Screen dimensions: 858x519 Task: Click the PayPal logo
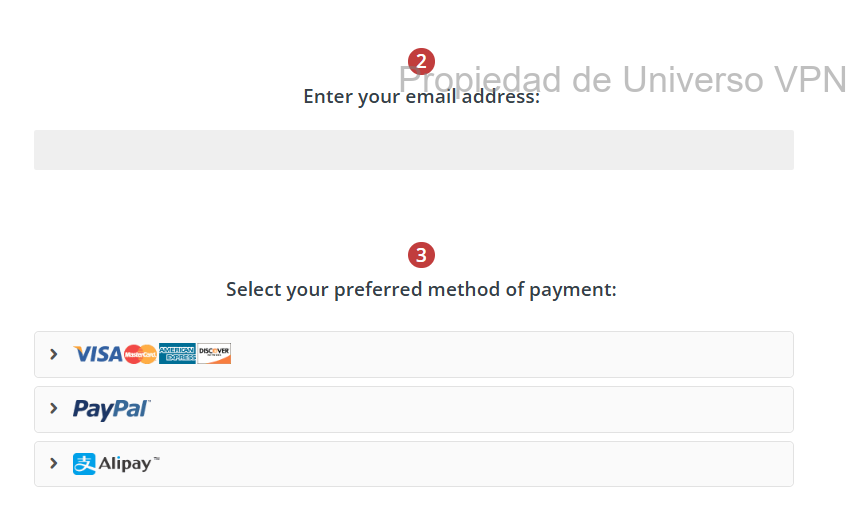111,409
